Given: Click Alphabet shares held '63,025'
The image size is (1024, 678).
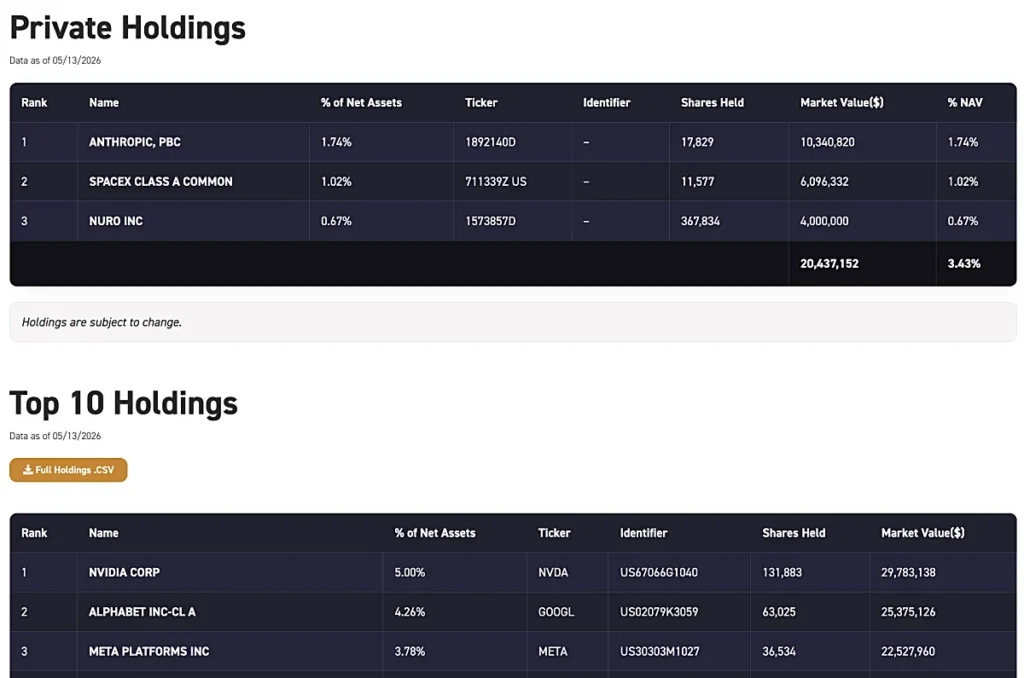Looking at the screenshot, I should click(779, 612).
